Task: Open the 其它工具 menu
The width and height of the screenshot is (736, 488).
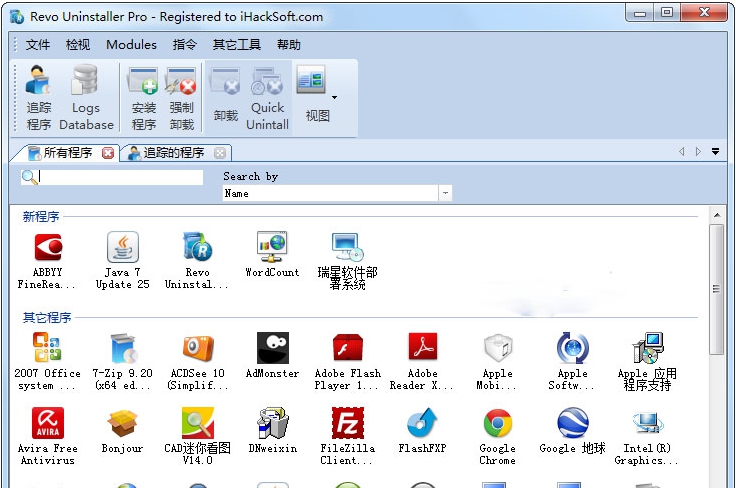Action: point(237,45)
